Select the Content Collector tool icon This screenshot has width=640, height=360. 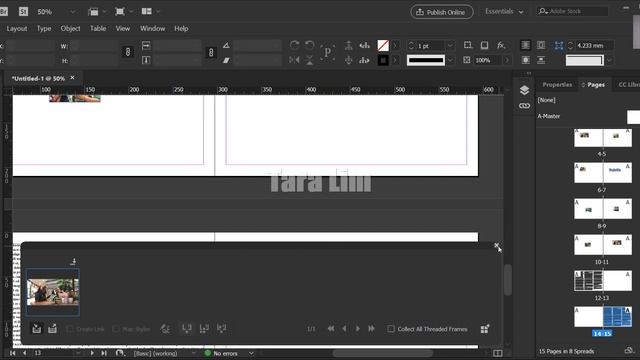click(x=37, y=329)
